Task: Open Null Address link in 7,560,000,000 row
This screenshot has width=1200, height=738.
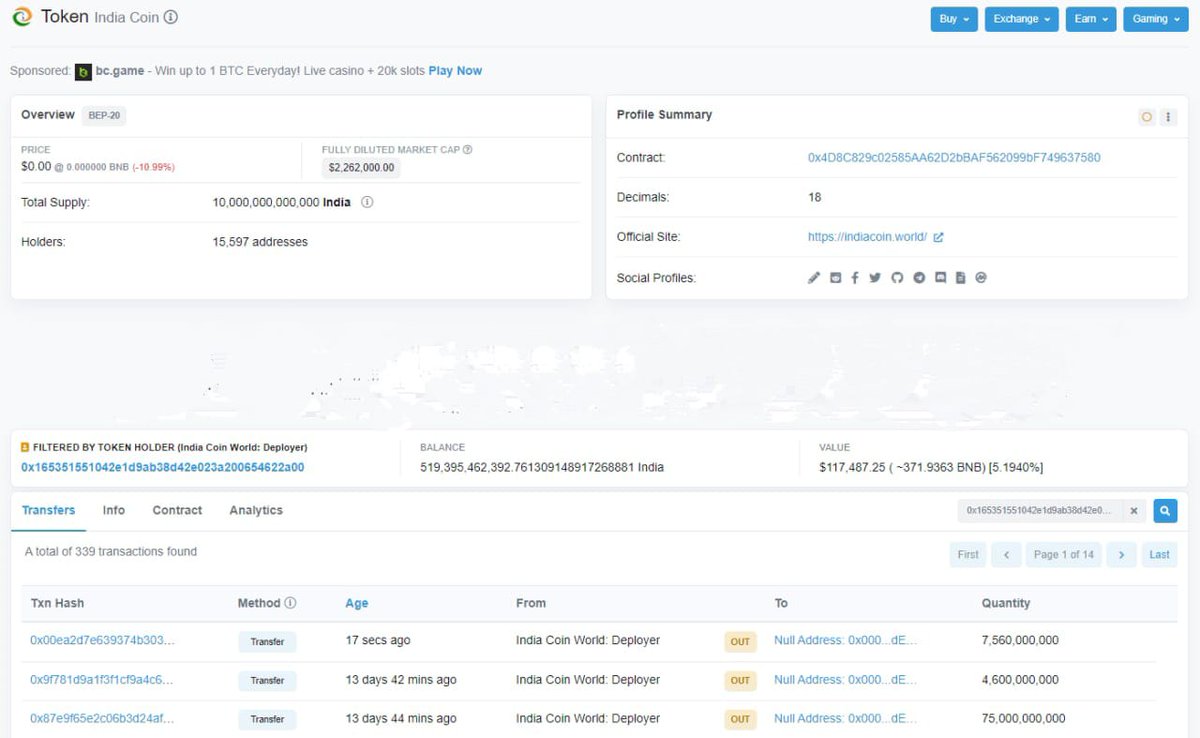Action: (x=845, y=640)
